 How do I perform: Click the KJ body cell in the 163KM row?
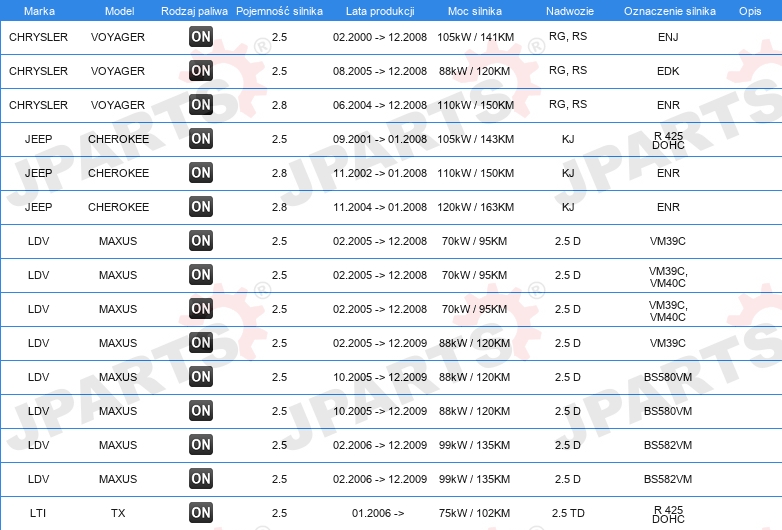pos(568,207)
